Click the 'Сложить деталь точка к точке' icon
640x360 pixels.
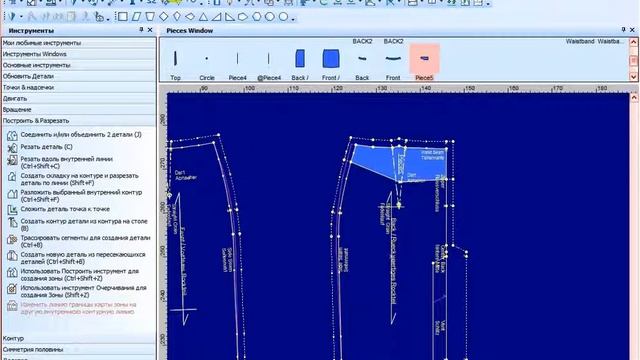click(x=12, y=209)
